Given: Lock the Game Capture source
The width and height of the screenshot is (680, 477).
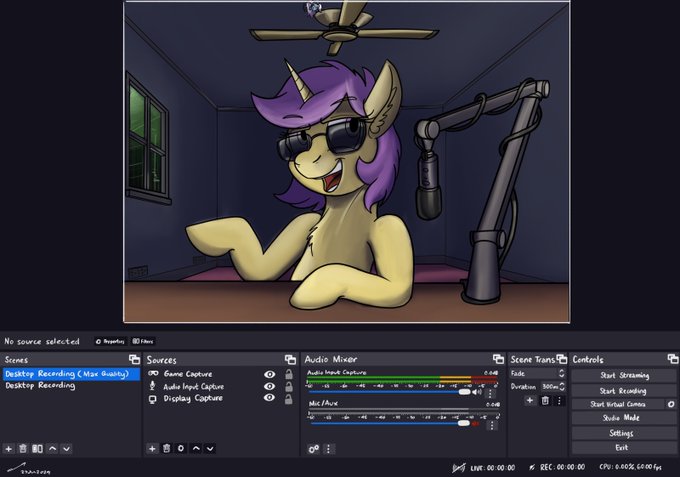Looking at the screenshot, I should (288, 374).
